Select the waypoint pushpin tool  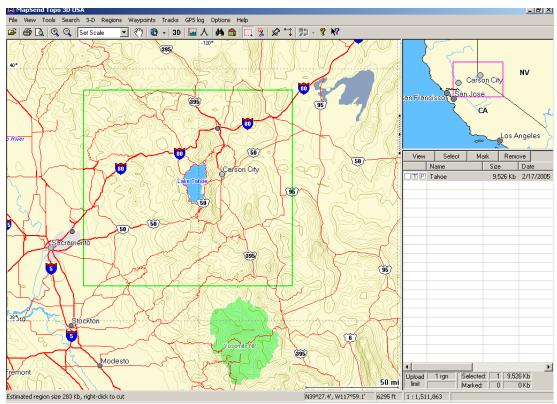(x=275, y=32)
